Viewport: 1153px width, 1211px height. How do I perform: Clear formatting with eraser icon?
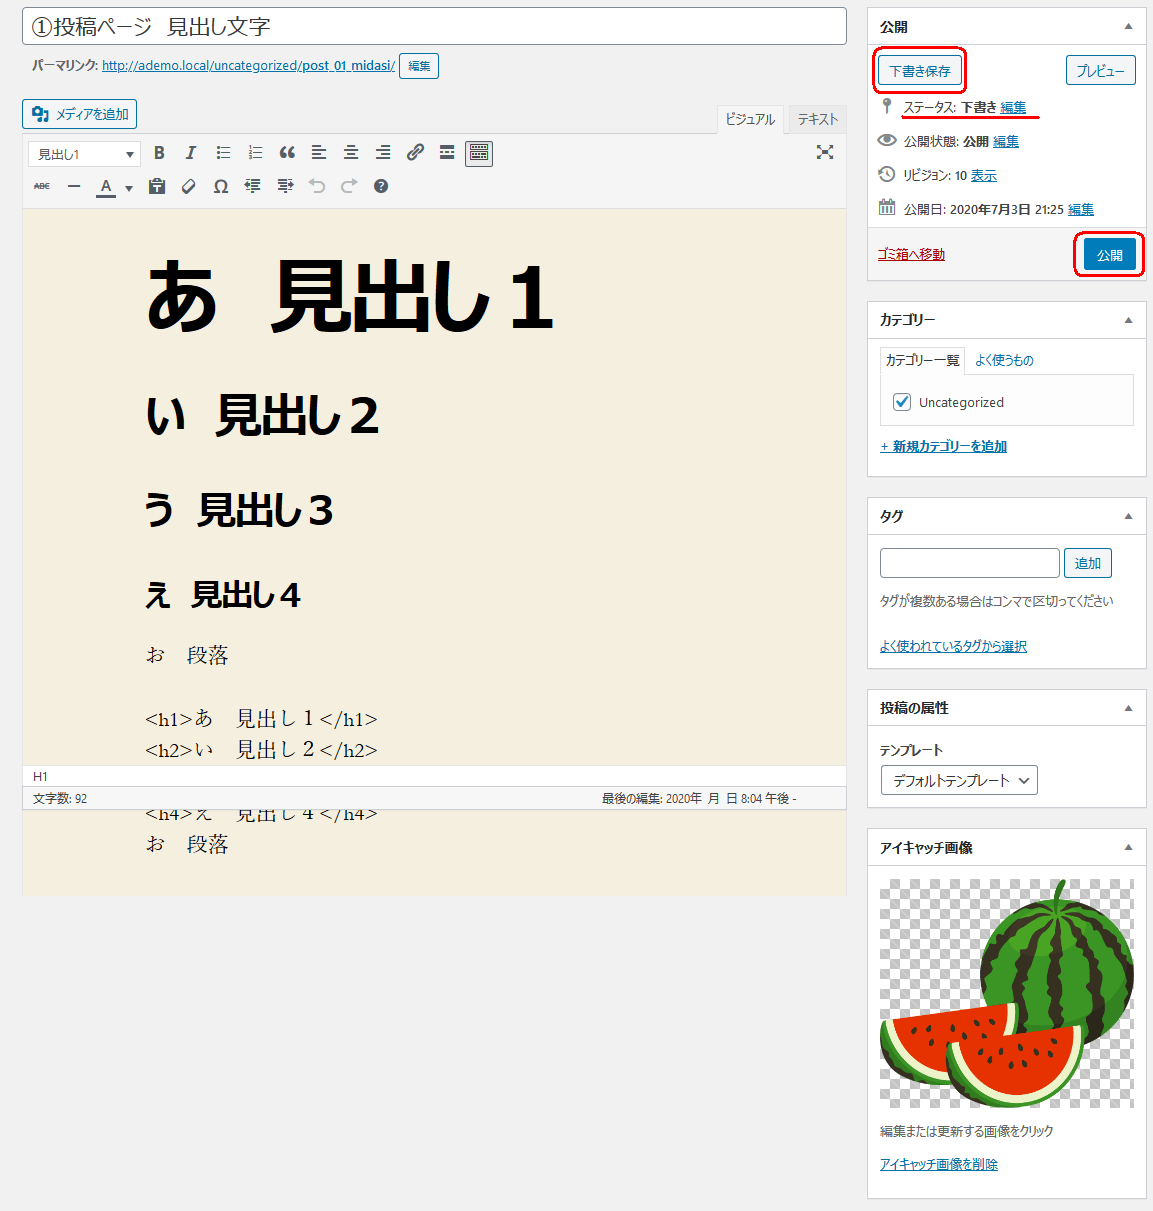click(189, 186)
